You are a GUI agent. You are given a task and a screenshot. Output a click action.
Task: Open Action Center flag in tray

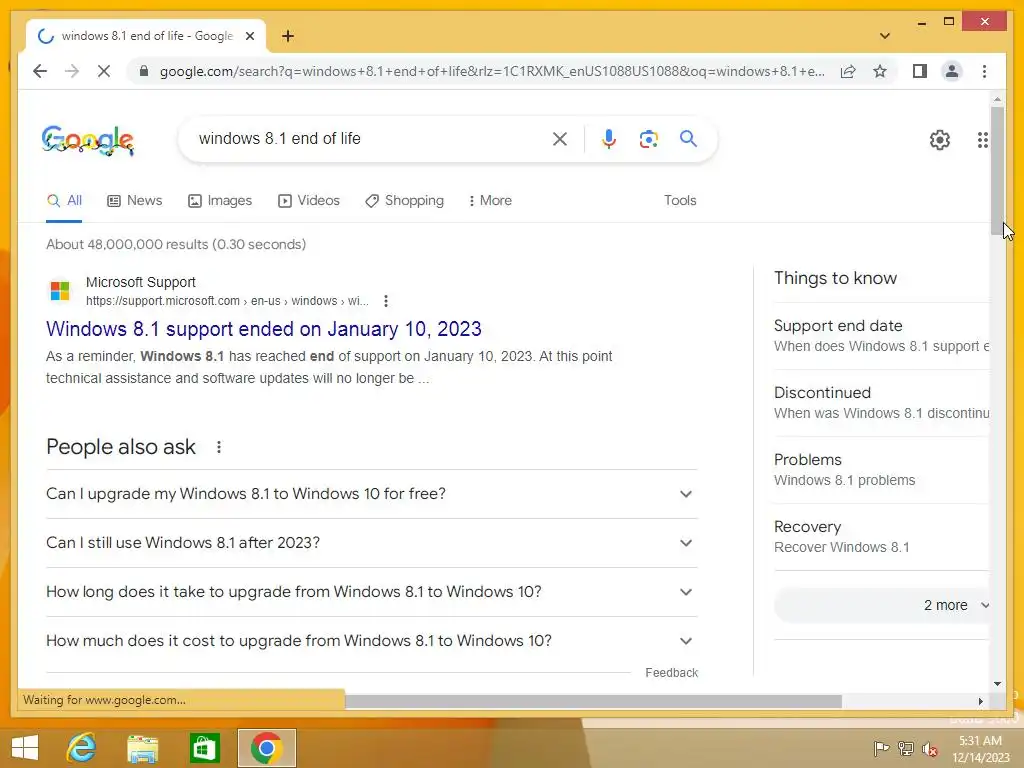[x=880, y=748]
